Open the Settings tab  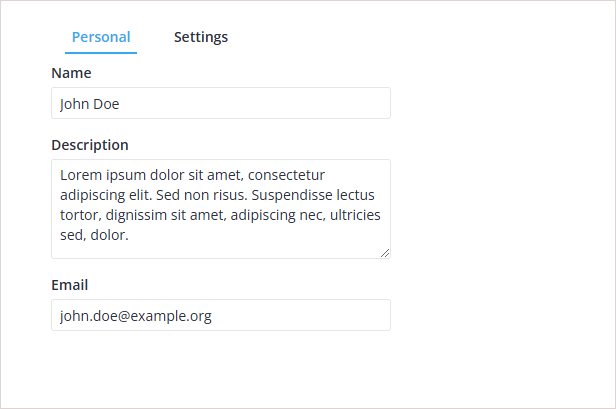coord(201,38)
